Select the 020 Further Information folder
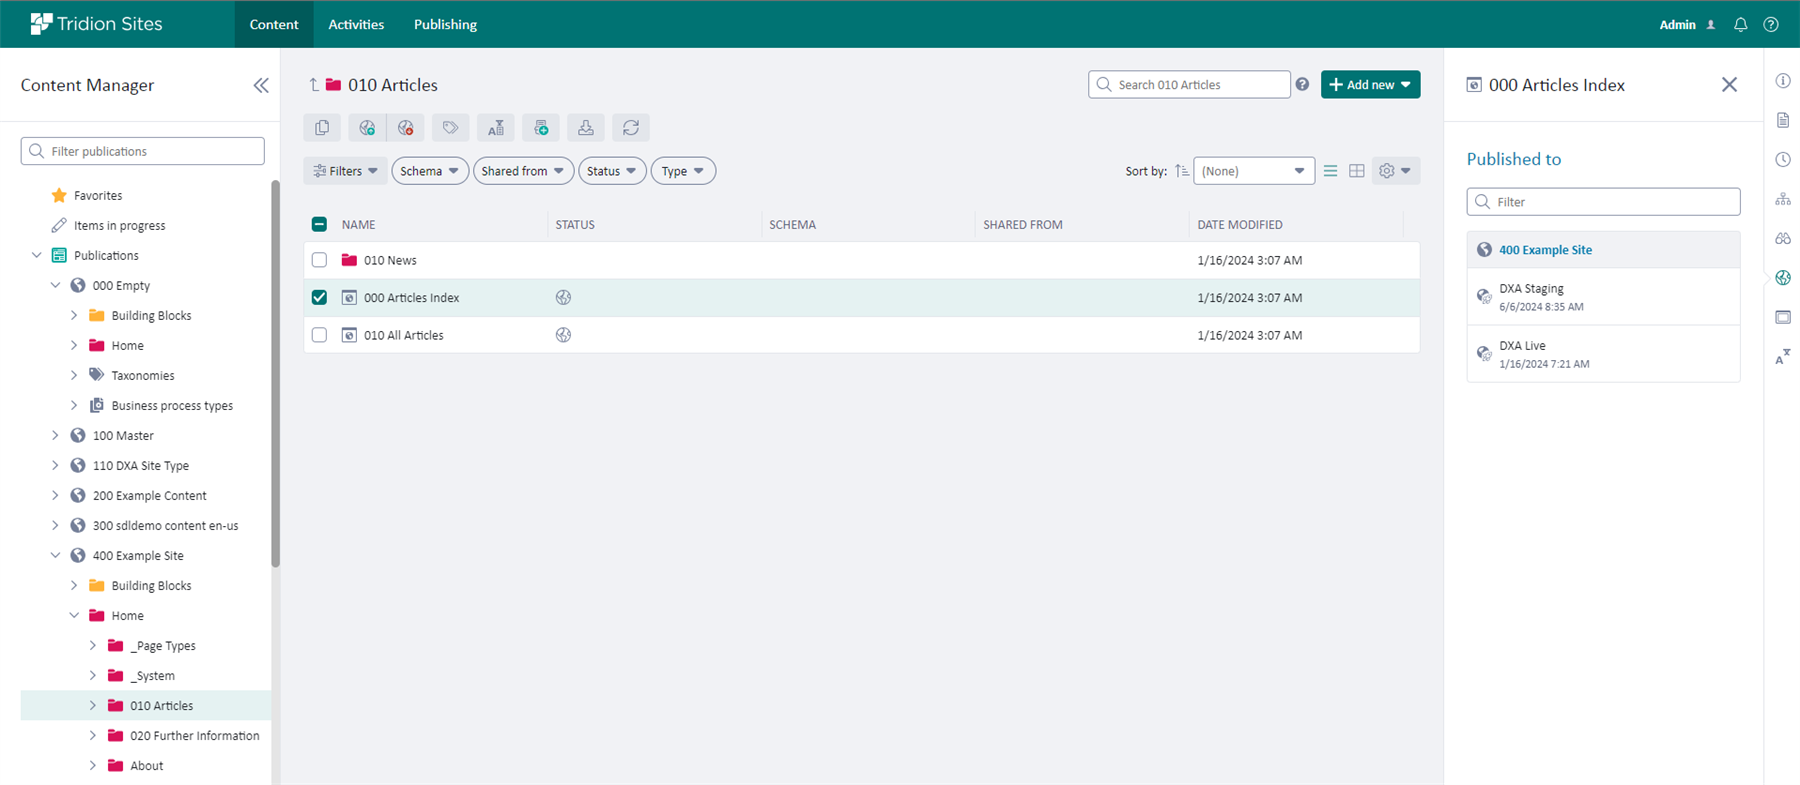The width and height of the screenshot is (1800, 785). pos(194,736)
